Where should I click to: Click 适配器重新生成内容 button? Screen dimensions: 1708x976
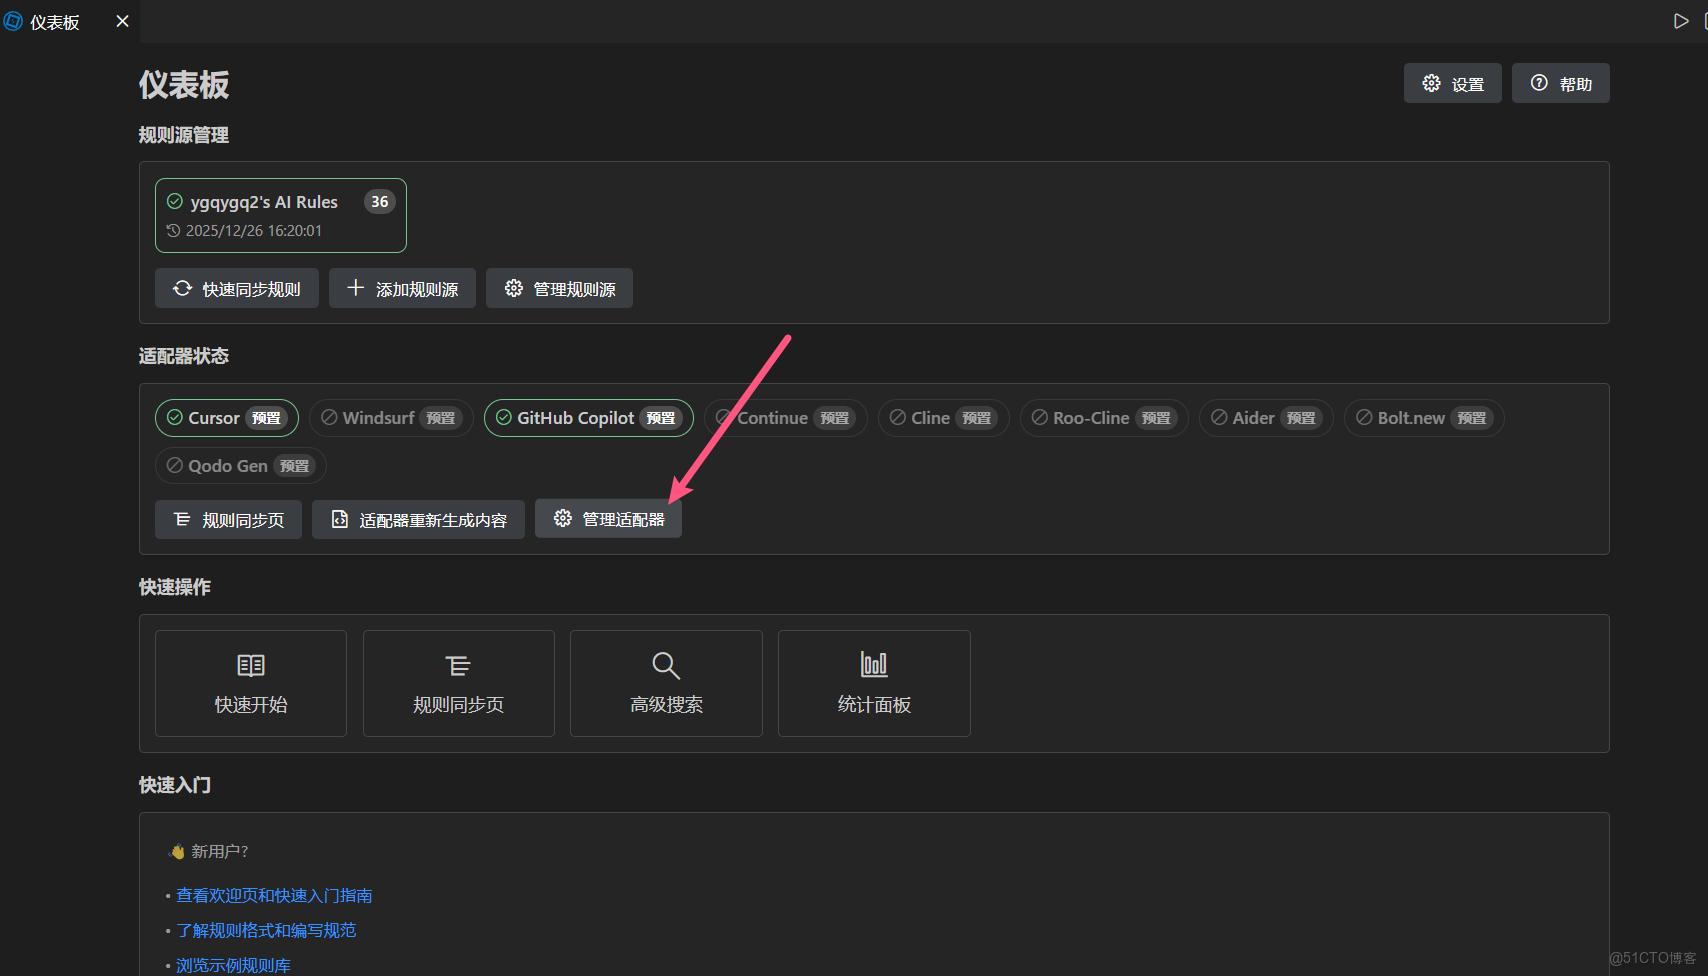pyautogui.click(x=418, y=519)
